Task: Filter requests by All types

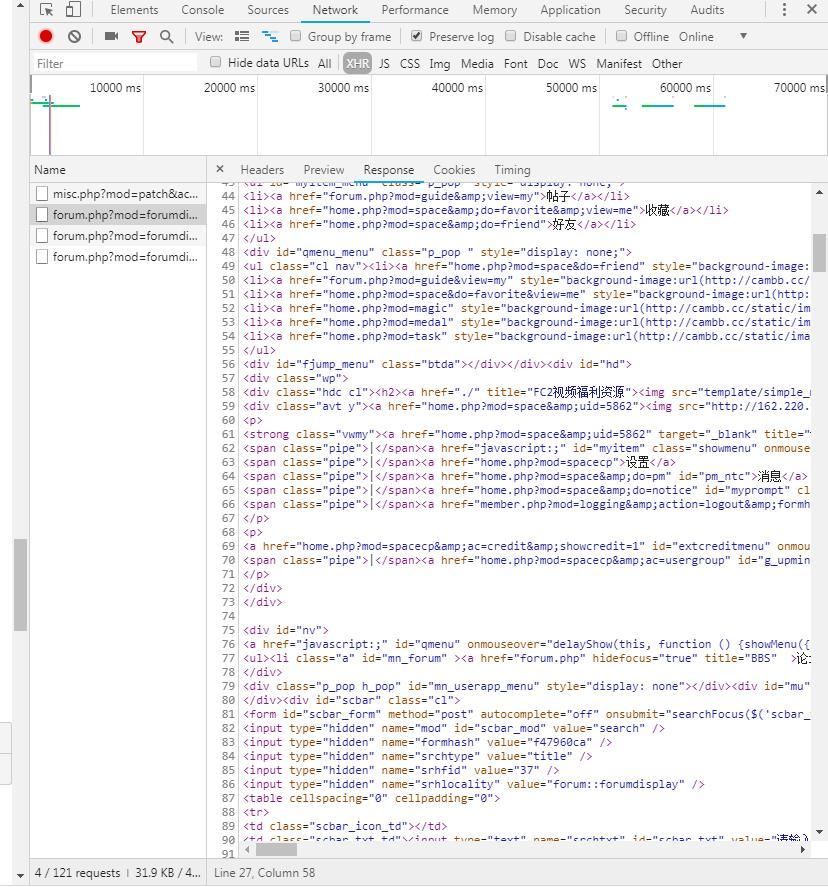Action: click(x=325, y=63)
